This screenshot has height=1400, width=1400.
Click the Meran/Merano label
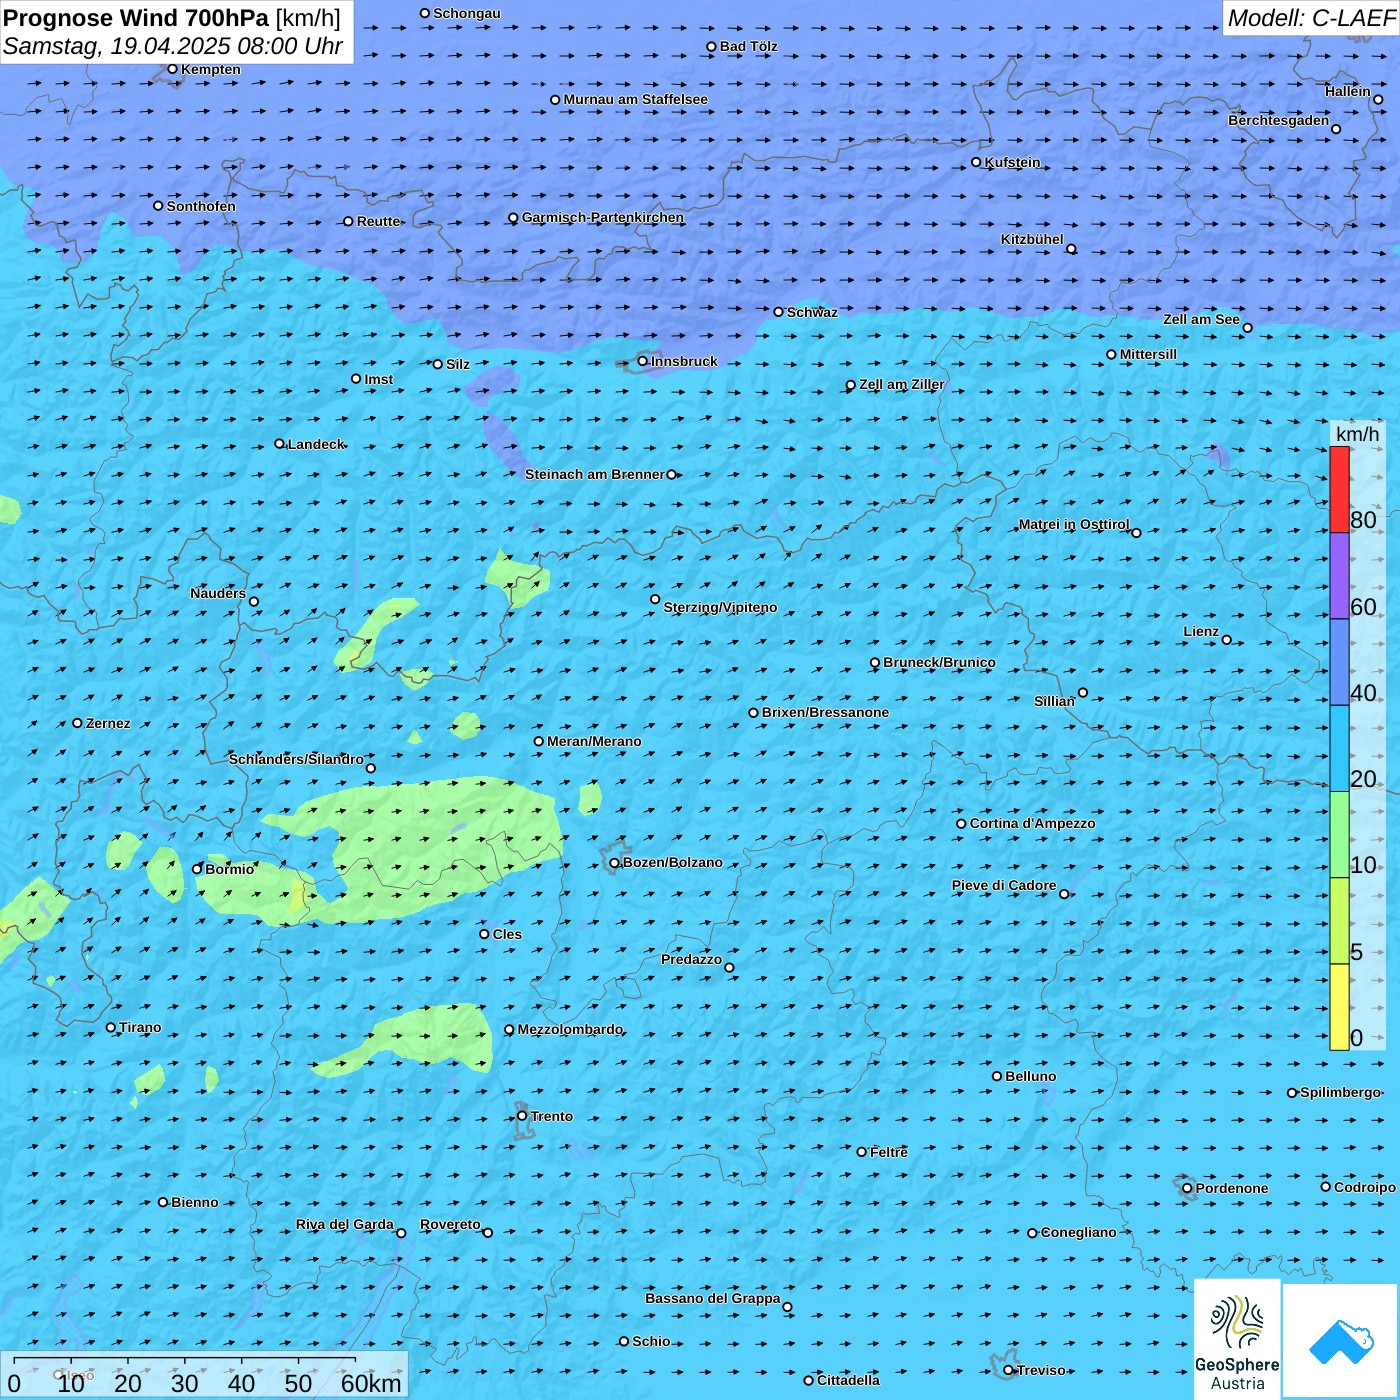point(594,741)
